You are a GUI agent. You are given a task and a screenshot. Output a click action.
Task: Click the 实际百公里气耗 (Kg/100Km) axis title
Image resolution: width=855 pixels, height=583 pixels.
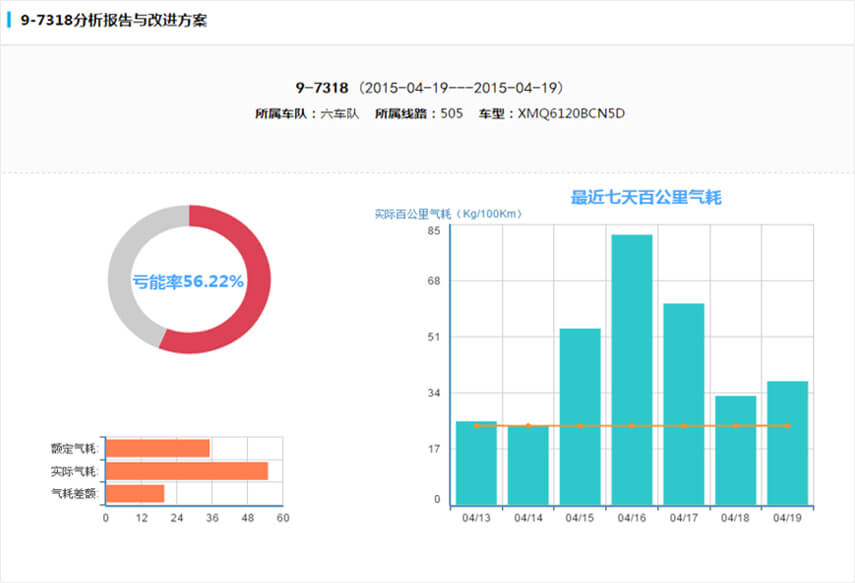[x=448, y=214]
